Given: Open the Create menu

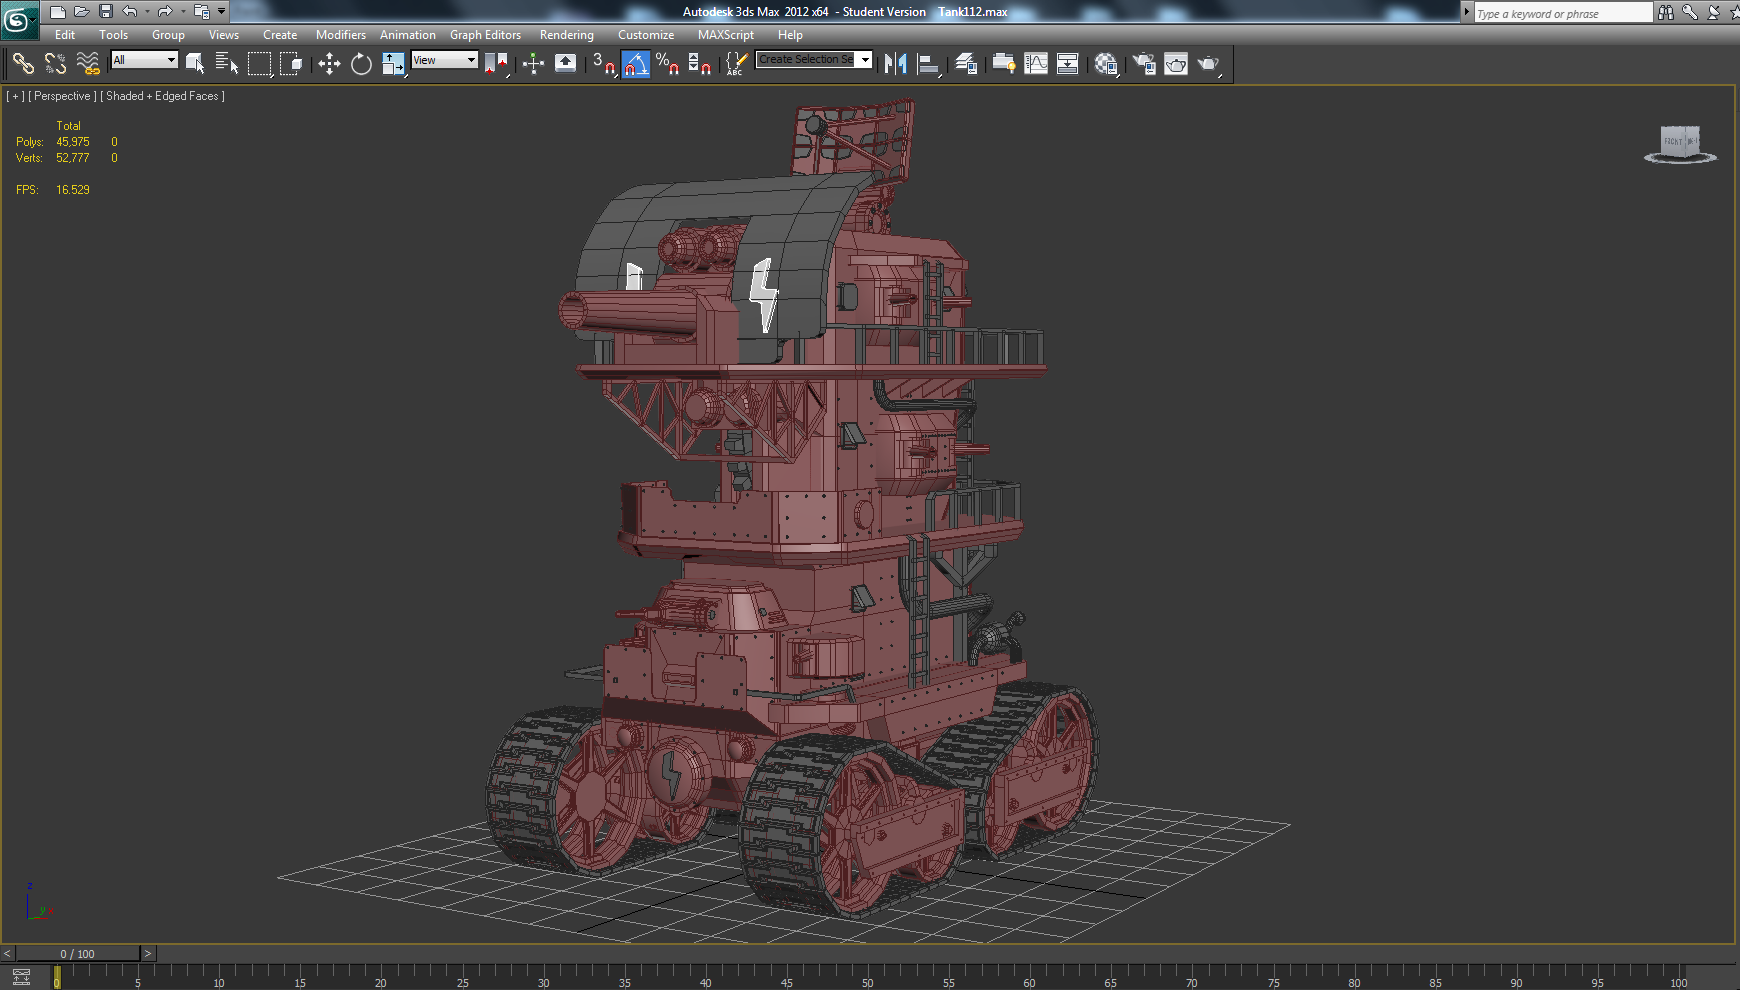Looking at the screenshot, I should (280, 35).
